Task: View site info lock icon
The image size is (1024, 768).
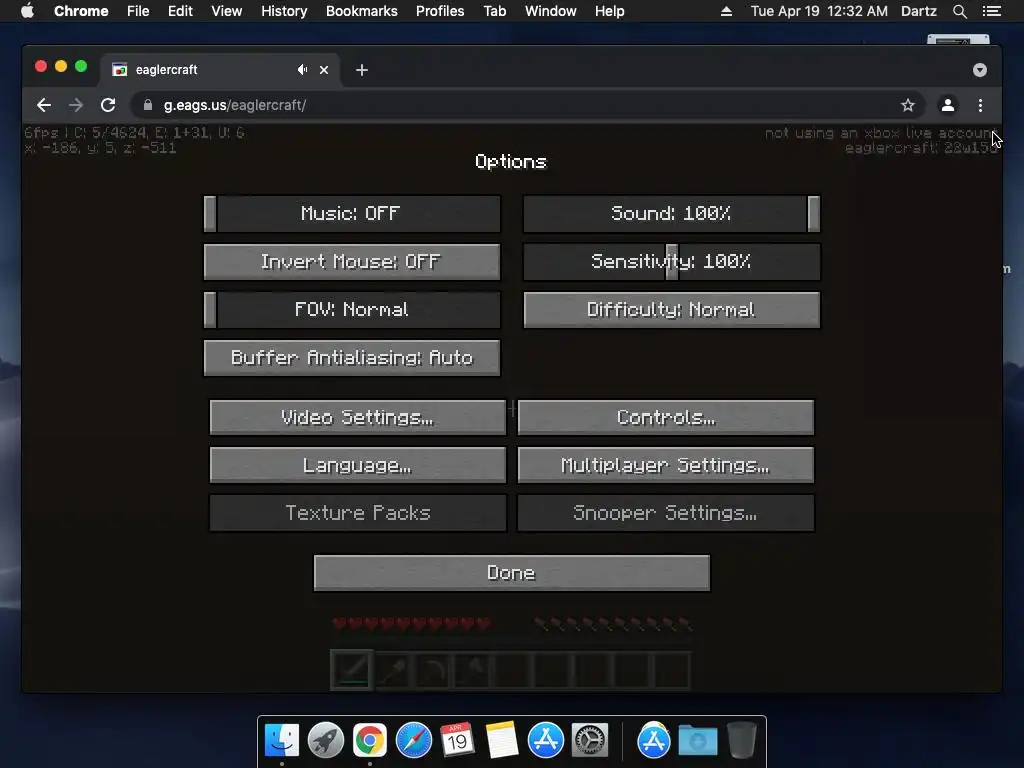Action: [148, 105]
